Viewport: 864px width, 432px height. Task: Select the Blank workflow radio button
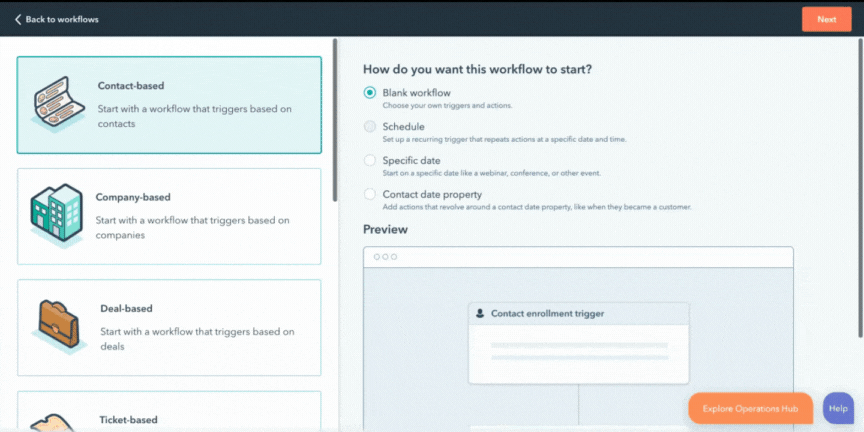[x=370, y=93]
